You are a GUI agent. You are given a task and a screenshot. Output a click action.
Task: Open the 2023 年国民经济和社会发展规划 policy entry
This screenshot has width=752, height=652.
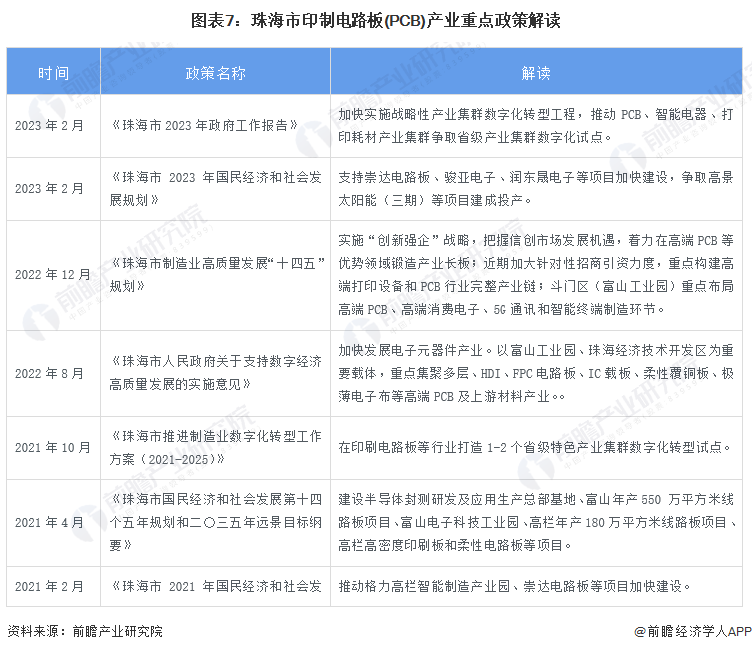(x=215, y=189)
